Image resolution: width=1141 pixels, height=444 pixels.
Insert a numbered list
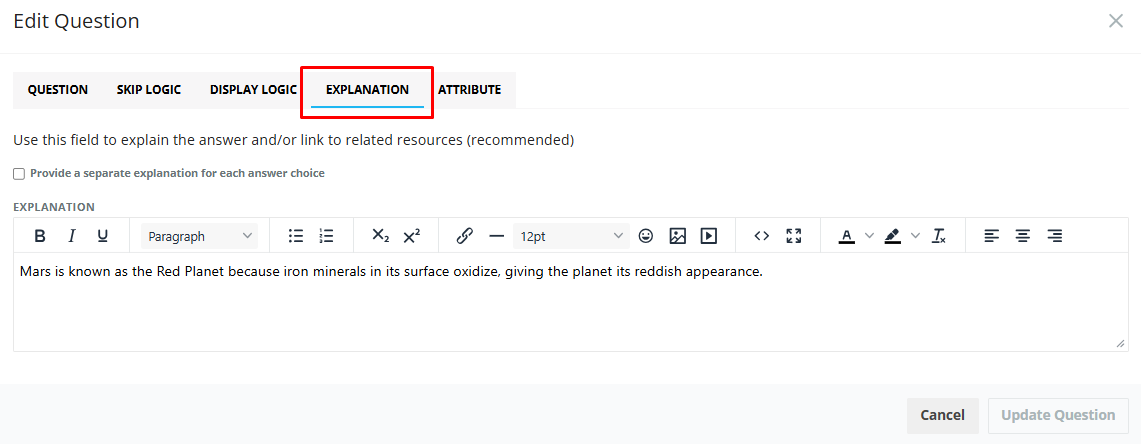pyautogui.click(x=327, y=236)
